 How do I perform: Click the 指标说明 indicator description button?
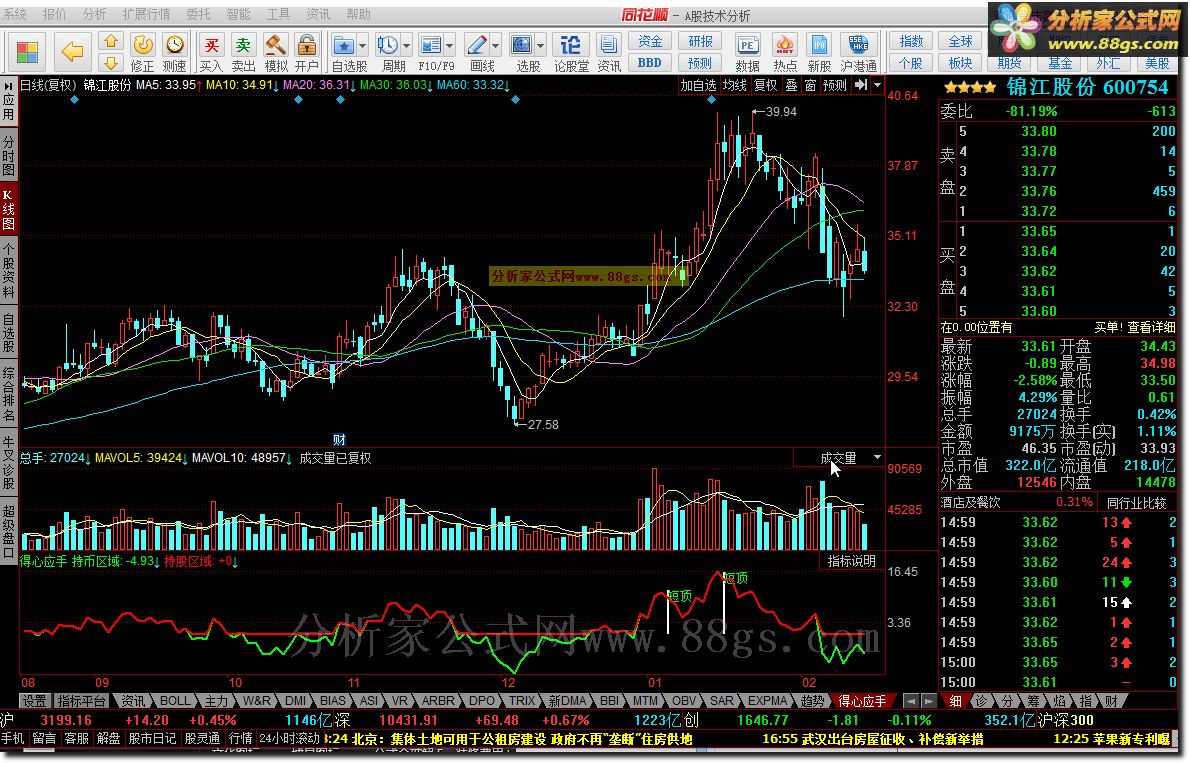tap(852, 561)
